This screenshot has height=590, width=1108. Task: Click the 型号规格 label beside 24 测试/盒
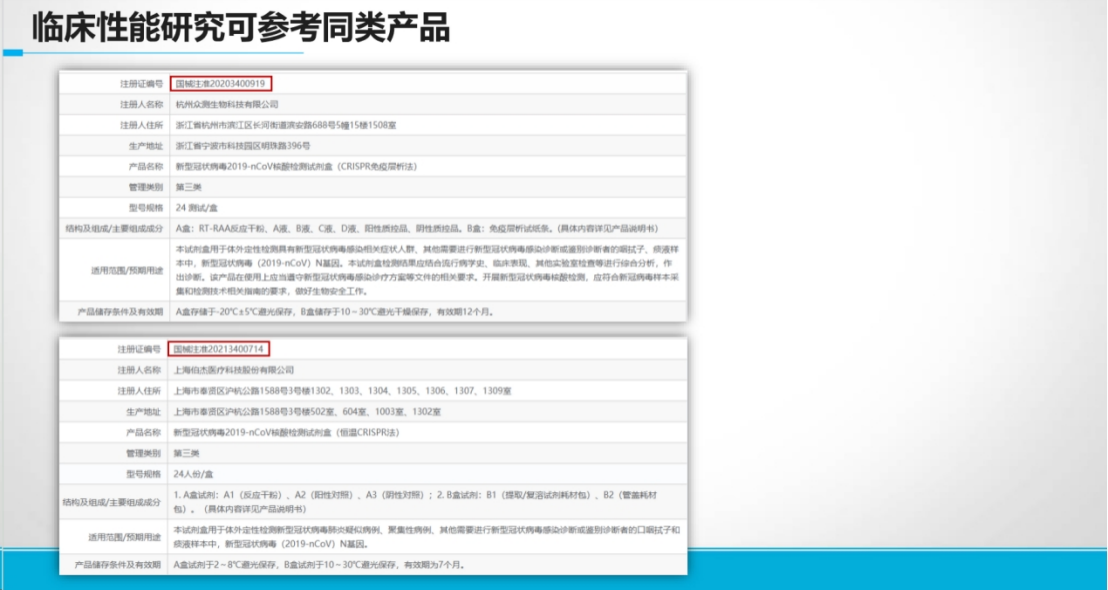click(146, 208)
